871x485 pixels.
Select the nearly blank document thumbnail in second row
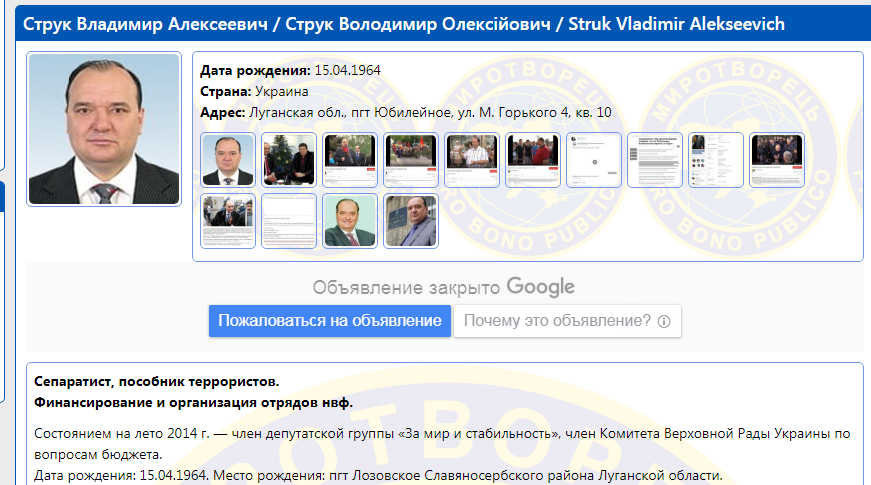tap(289, 221)
